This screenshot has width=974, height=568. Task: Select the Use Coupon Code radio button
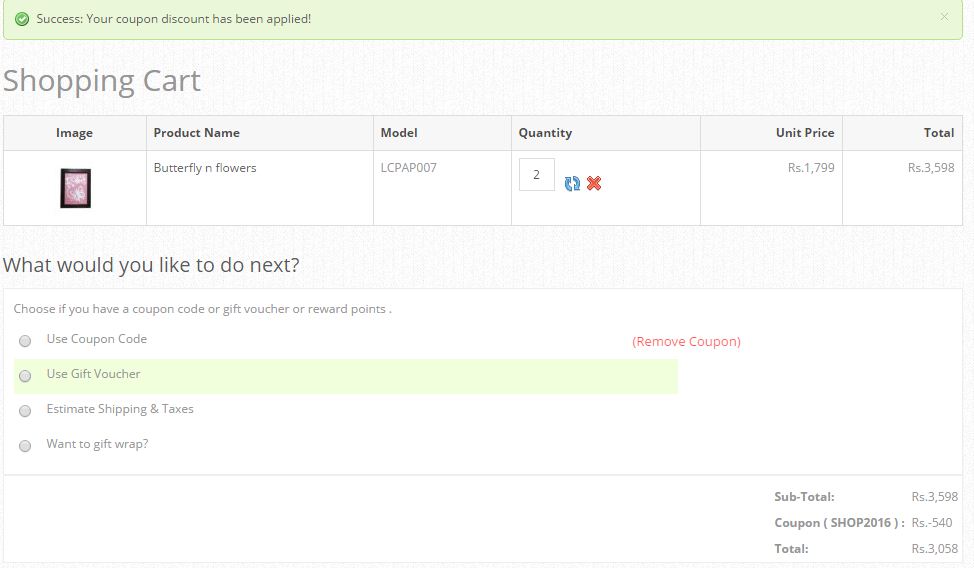(25, 341)
